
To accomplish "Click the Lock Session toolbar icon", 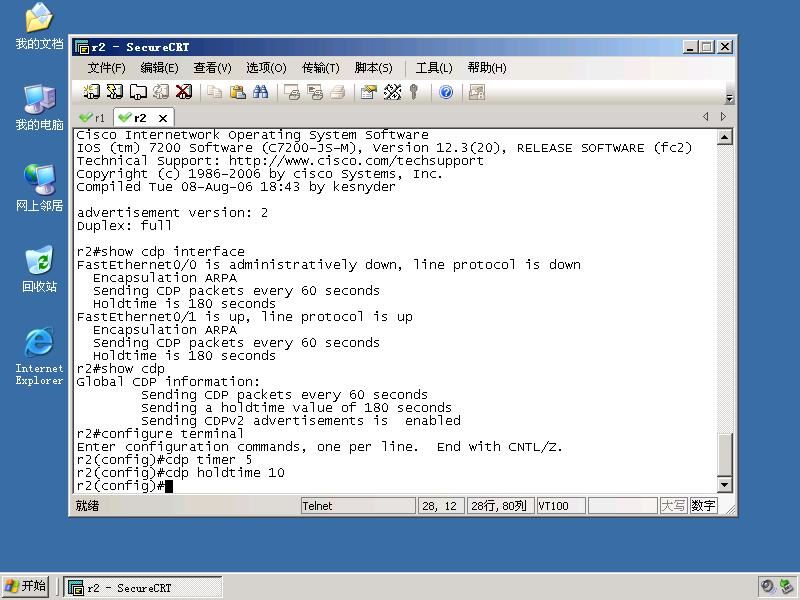I will (477, 92).
